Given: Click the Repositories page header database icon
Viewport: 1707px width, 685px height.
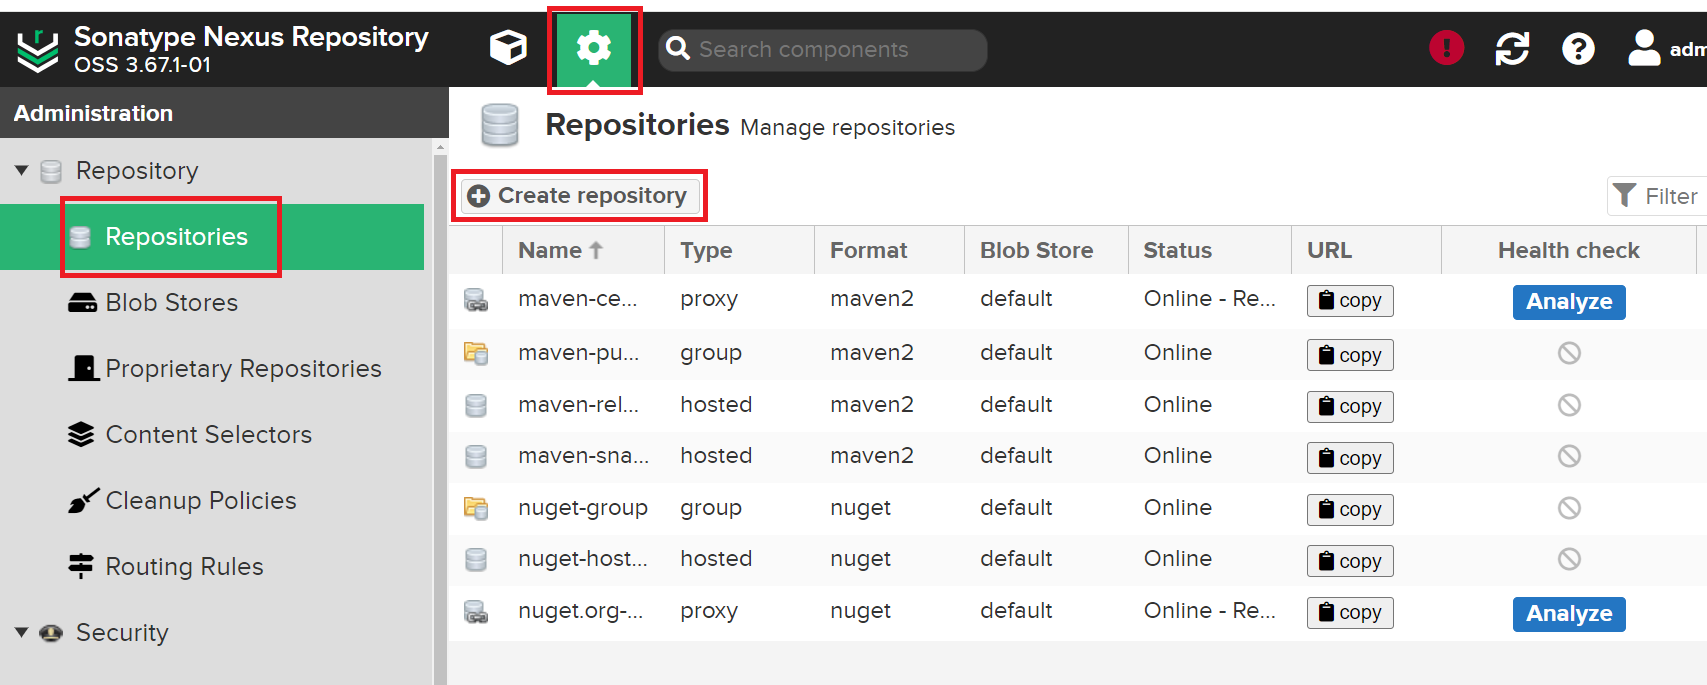Looking at the screenshot, I should click(500, 126).
